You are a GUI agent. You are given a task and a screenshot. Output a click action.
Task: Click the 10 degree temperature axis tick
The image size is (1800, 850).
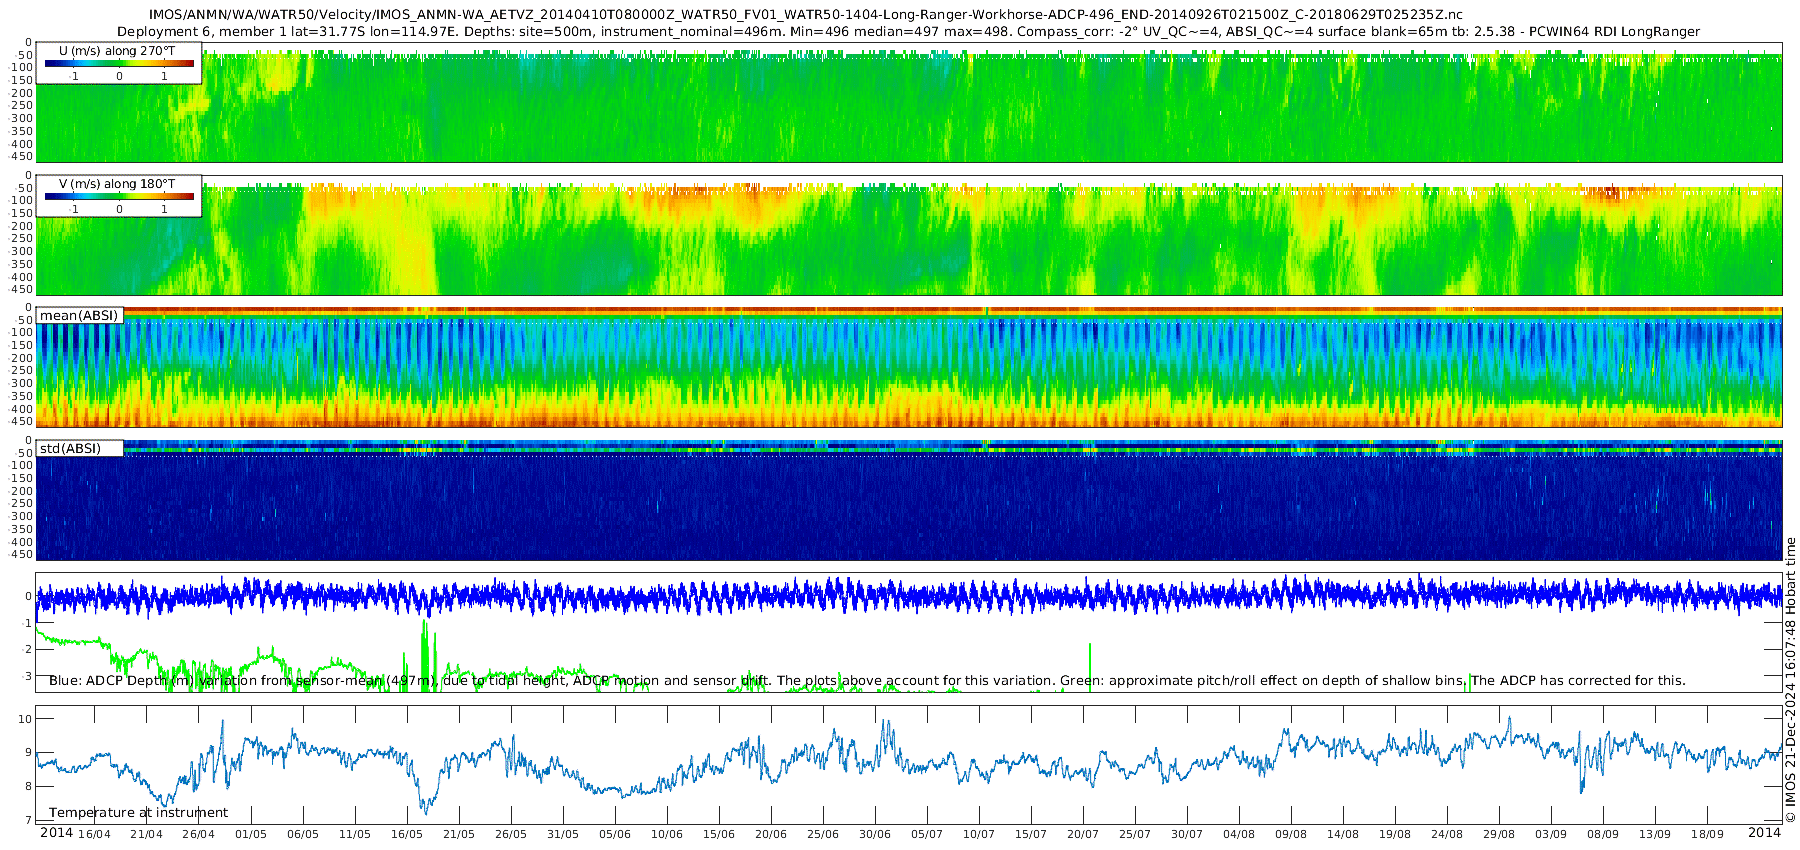click(x=25, y=719)
